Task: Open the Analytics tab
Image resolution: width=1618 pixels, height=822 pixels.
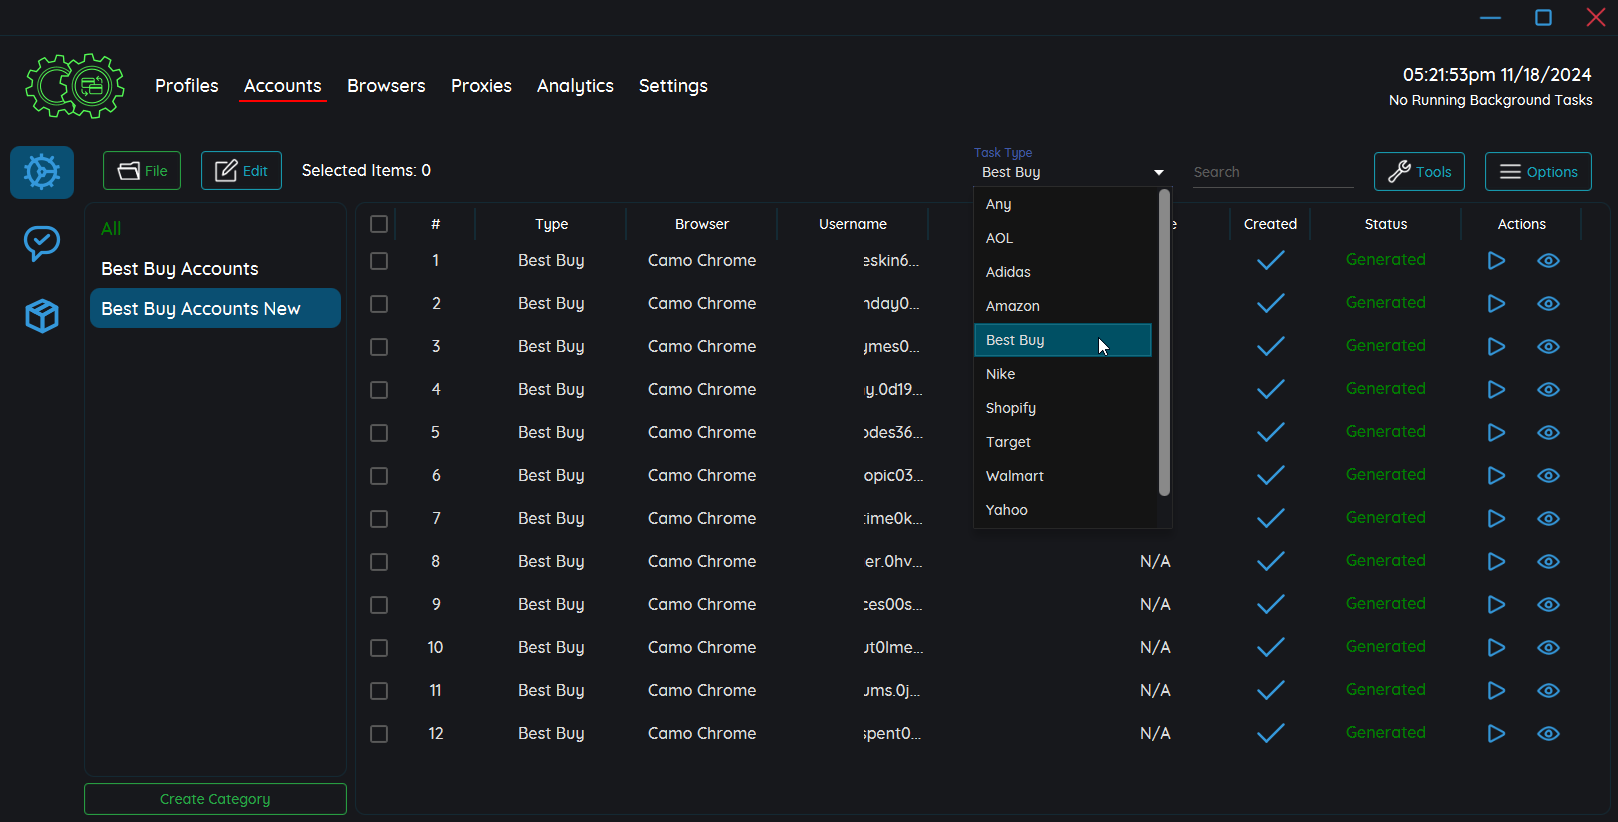Action: 575,86
